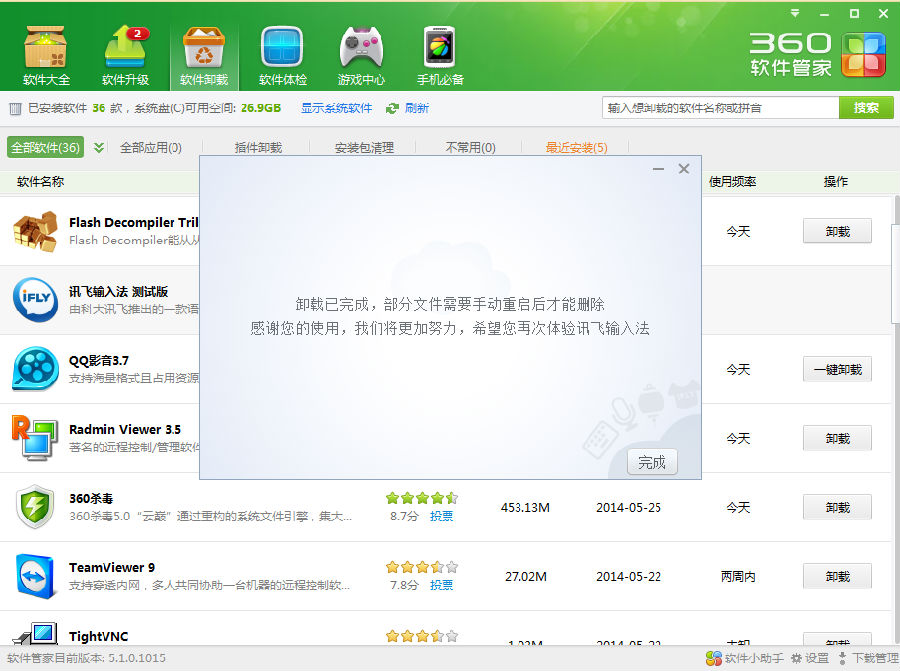Click 卸载 for TeamViewer 9
Screen dimensions: 900x671
(837, 576)
